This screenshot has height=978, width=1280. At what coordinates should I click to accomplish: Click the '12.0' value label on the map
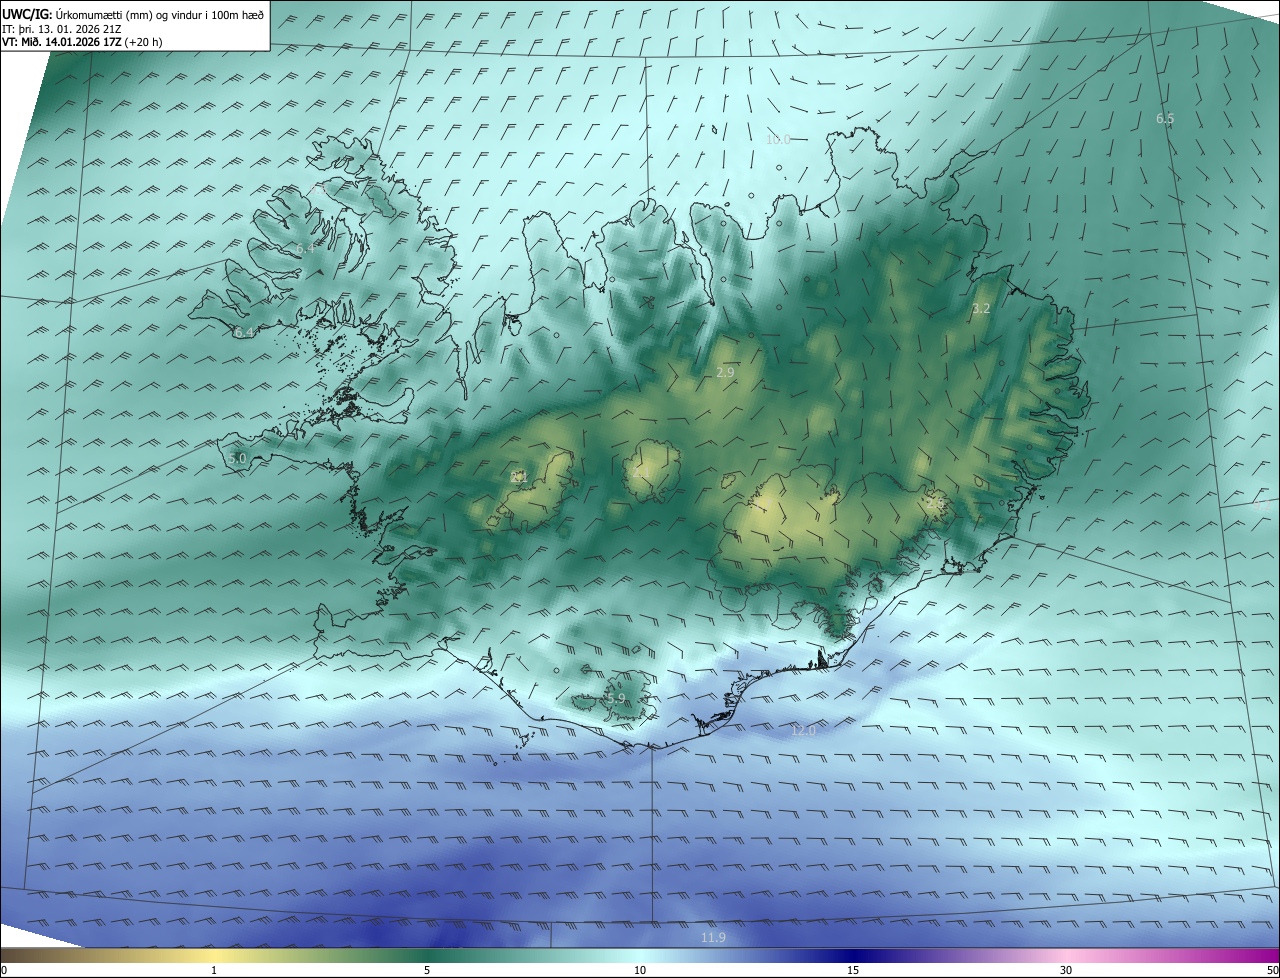(803, 731)
